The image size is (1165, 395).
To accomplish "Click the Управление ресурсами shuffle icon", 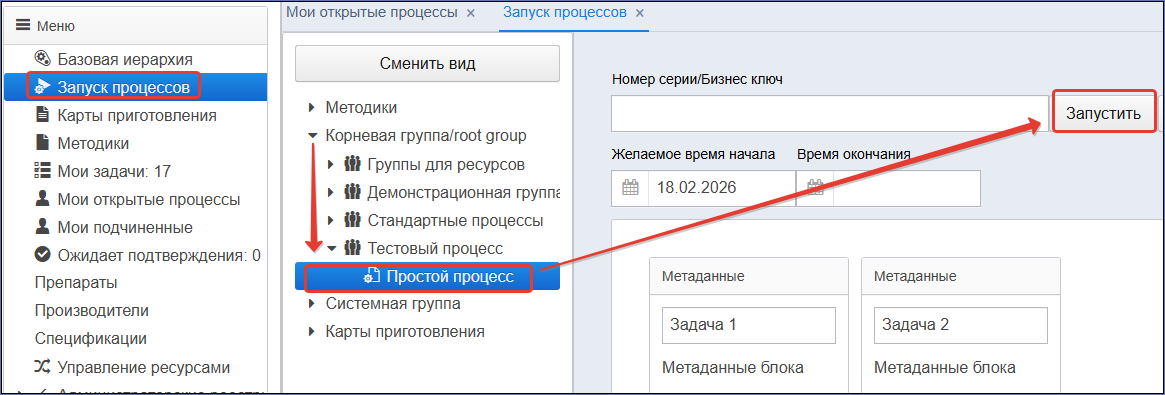I will (x=43, y=367).
